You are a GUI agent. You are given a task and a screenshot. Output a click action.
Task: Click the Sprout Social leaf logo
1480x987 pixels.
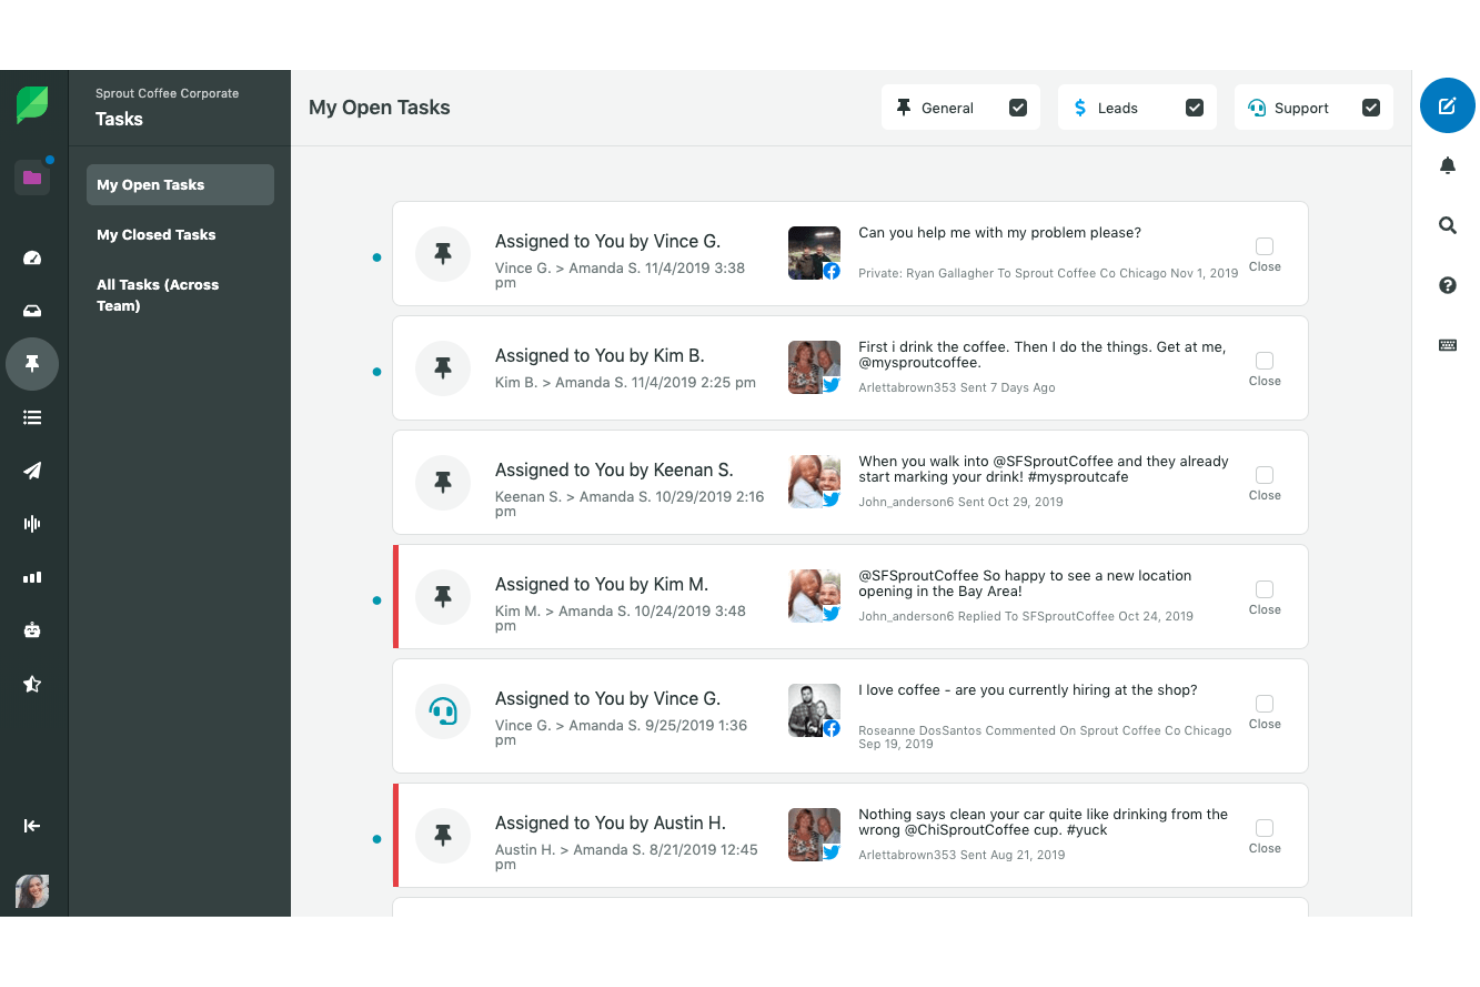tap(32, 104)
